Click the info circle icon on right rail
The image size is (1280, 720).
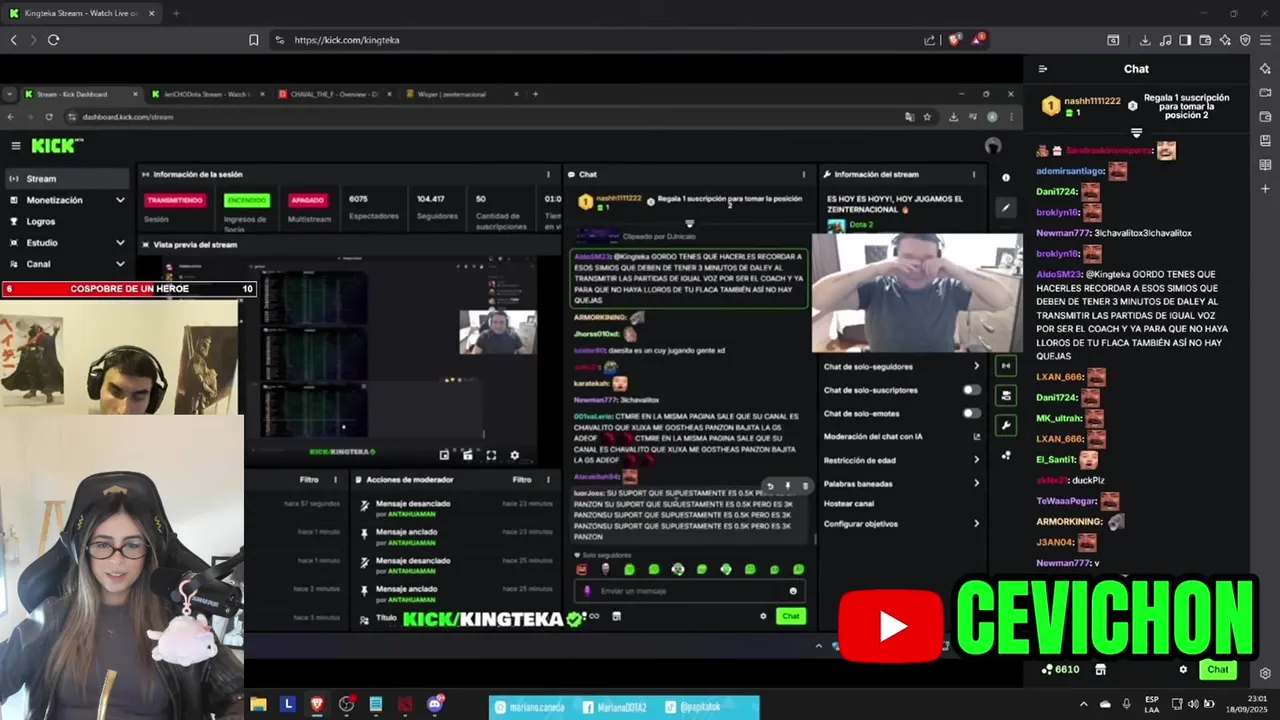pos(1006,177)
